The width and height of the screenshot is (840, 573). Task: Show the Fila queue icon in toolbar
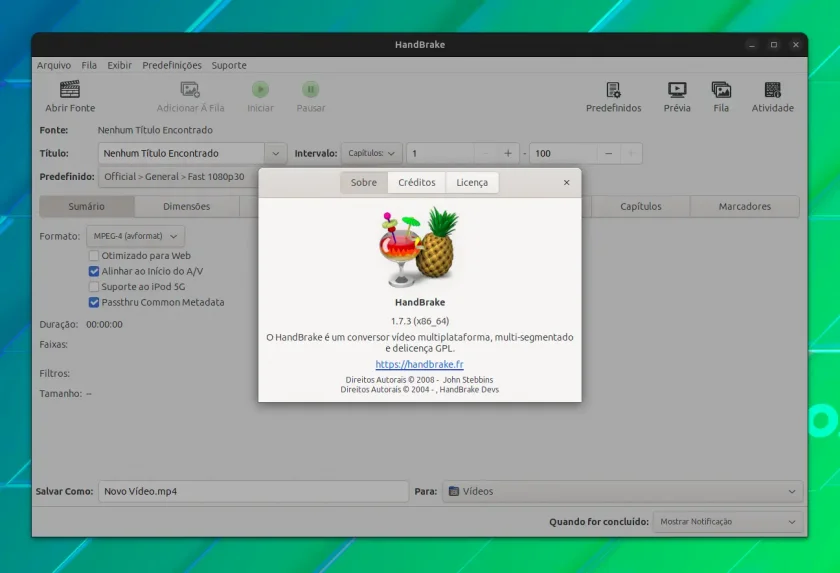click(721, 89)
